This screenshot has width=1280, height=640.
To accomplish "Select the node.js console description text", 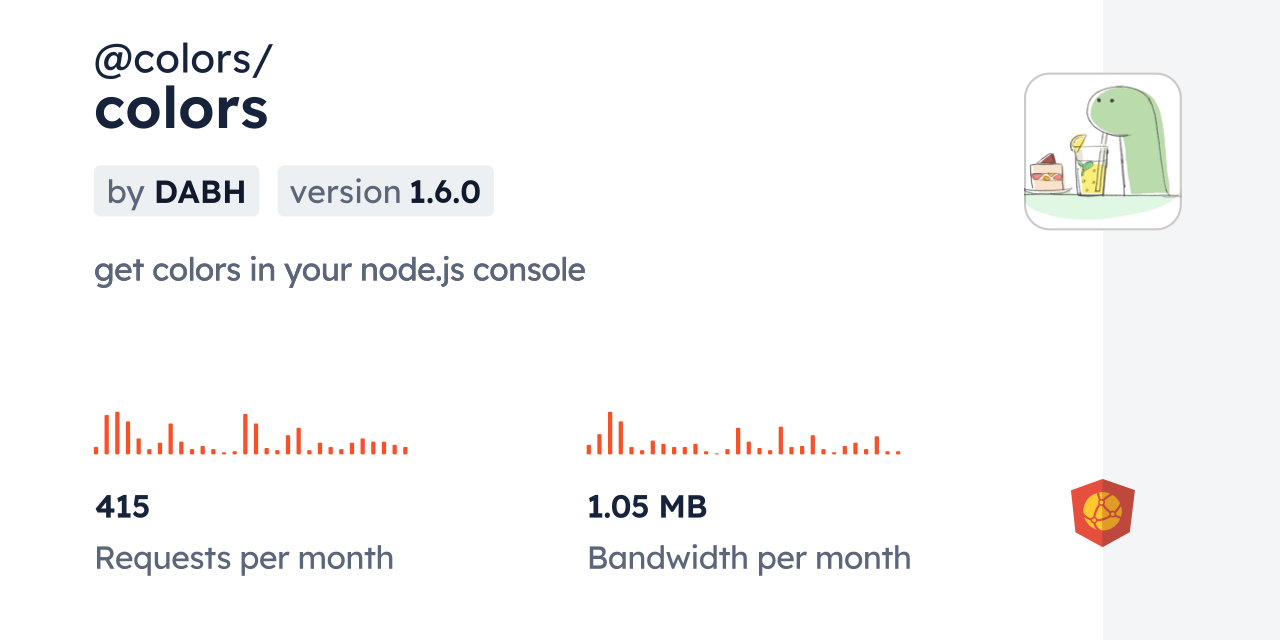I will 339,270.
